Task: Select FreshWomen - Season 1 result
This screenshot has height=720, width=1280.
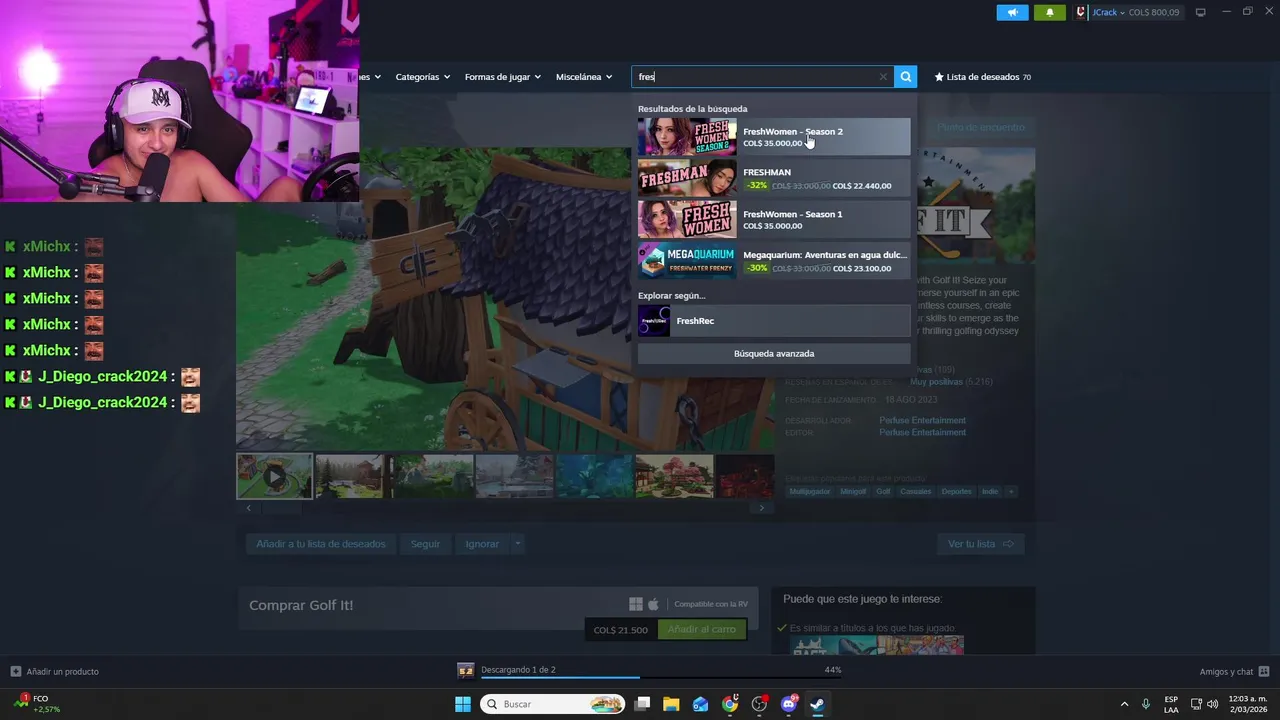Action: coord(774,219)
